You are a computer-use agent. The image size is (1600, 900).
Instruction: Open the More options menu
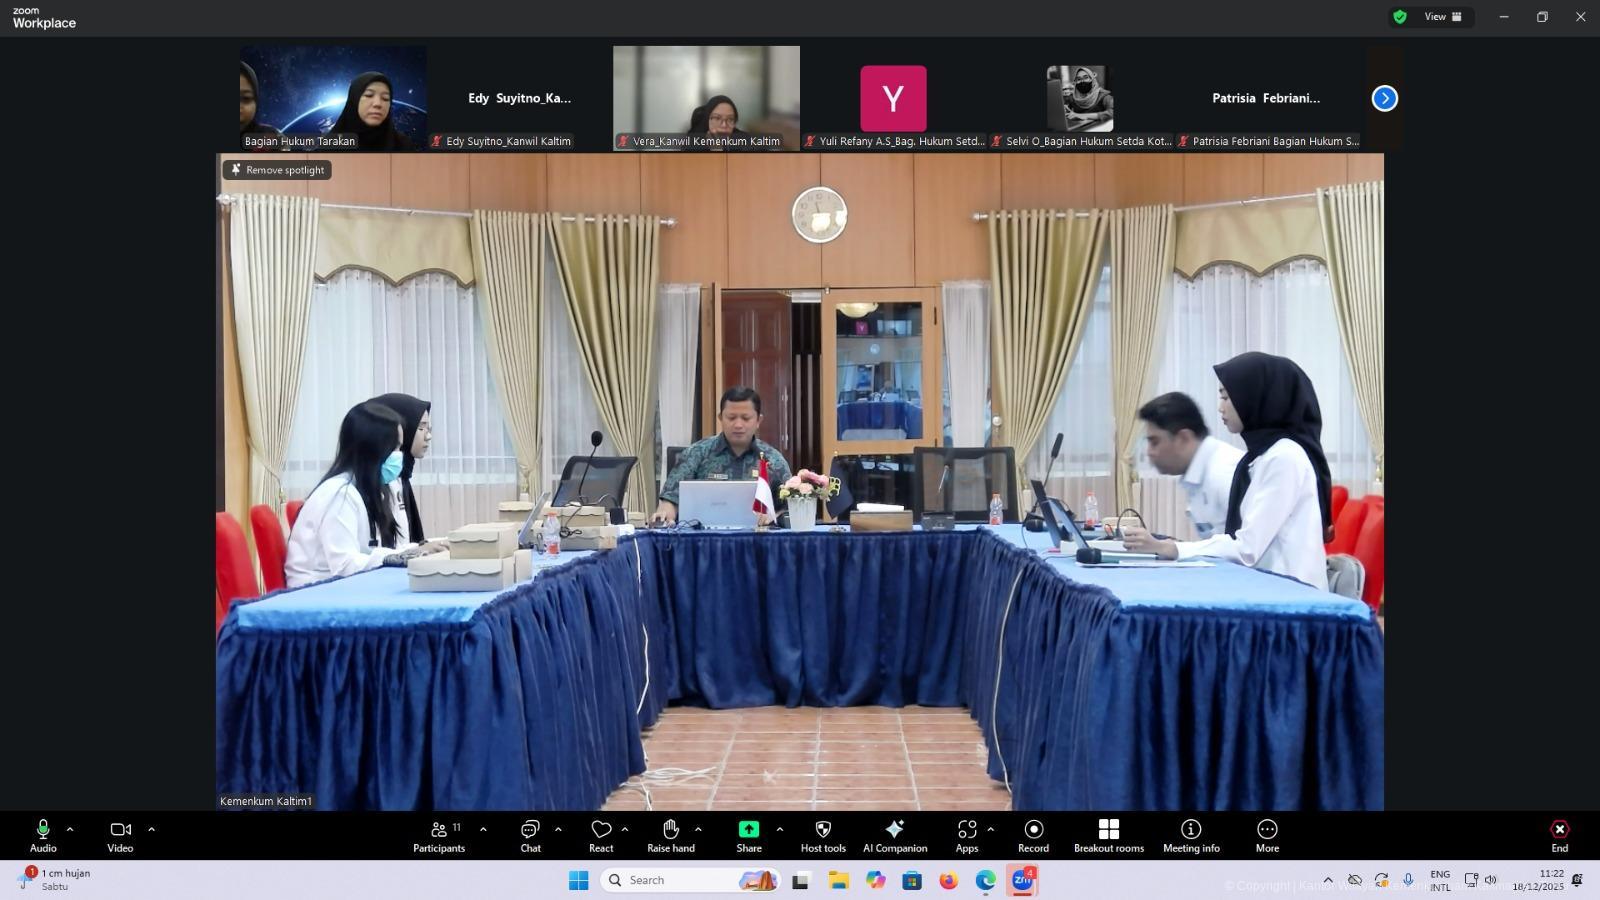1267,836
